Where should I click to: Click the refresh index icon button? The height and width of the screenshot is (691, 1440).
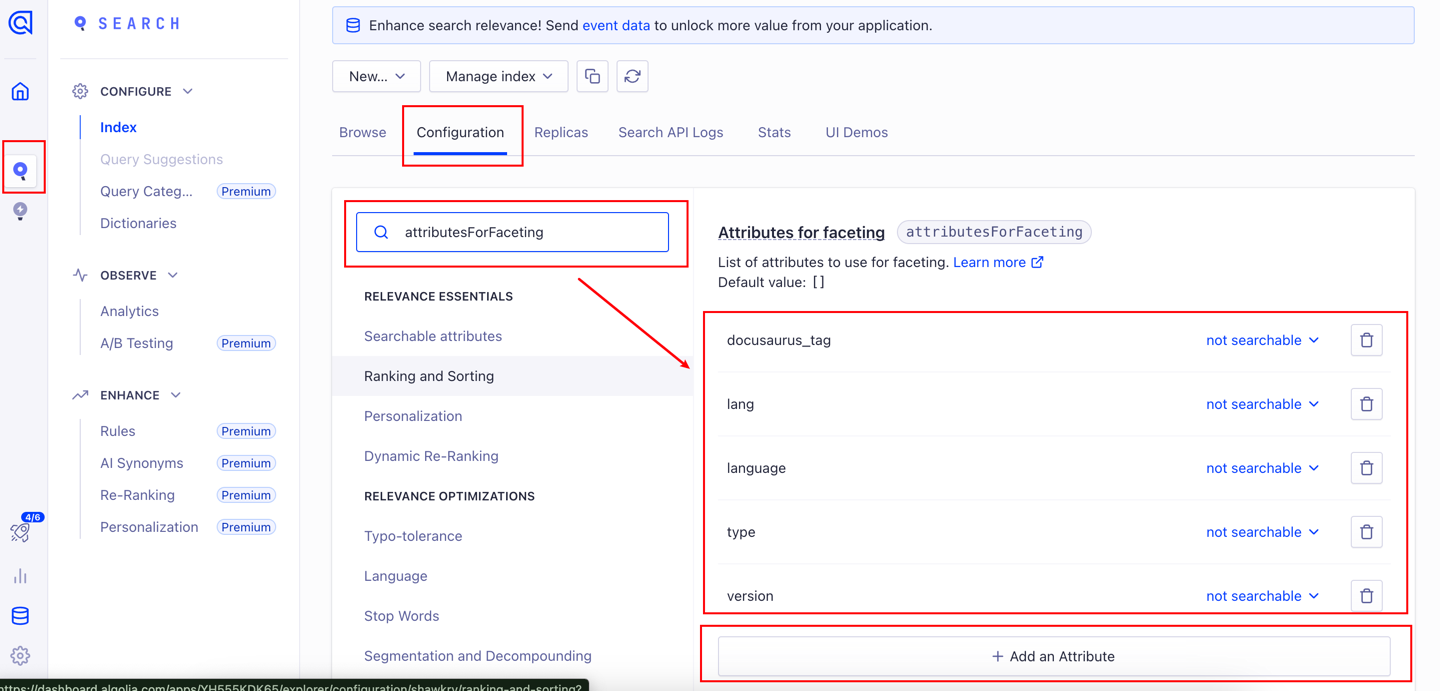632,76
